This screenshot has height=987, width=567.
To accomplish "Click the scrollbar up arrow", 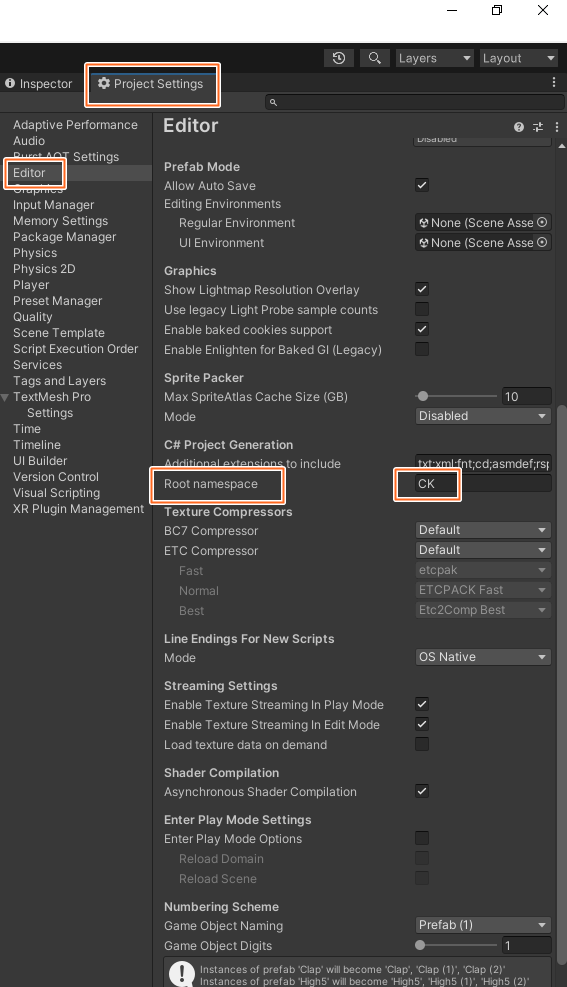I will 562,145.
